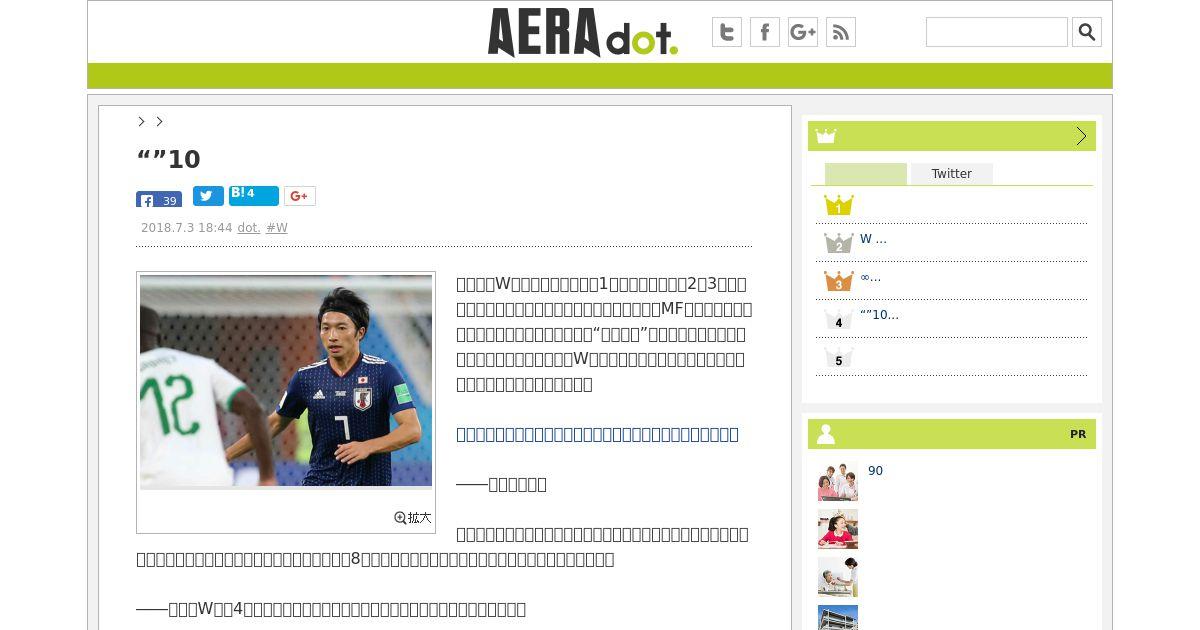Image resolution: width=1200 pixels, height=630 pixels.
Task: Open rank 4 article "“”10..."
Action: [879, 315]
